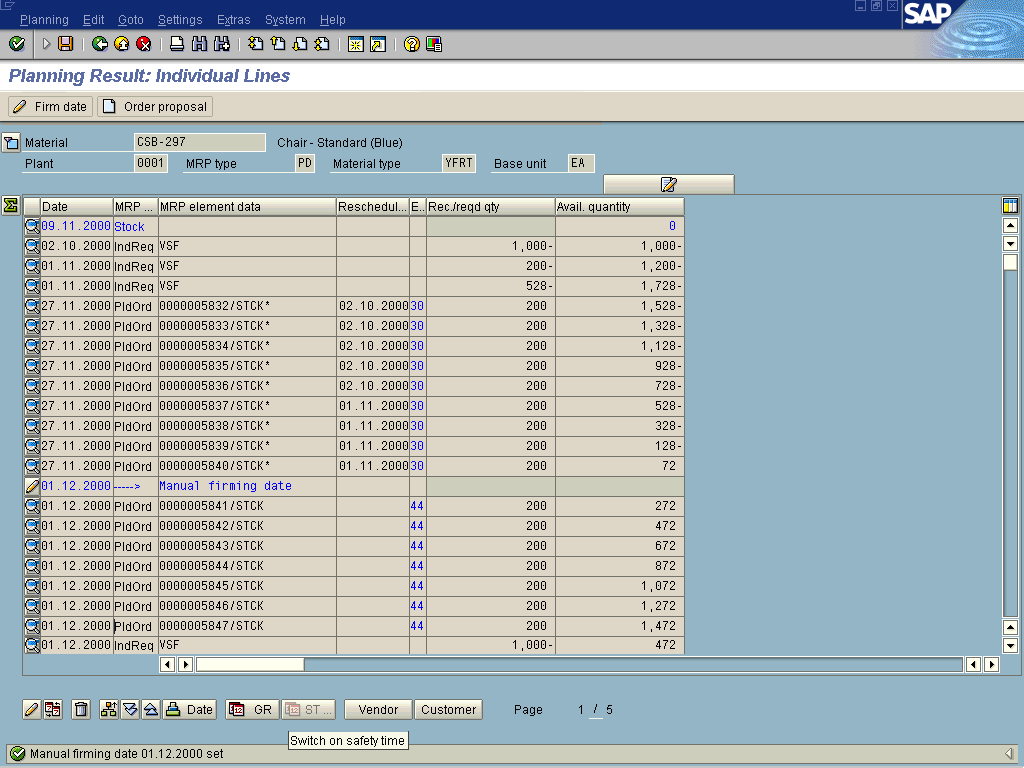Image resolution: width=1024 pixels, height=768 pixels.
Task: Go to previous page icon
Action: (x=278, y=44)
